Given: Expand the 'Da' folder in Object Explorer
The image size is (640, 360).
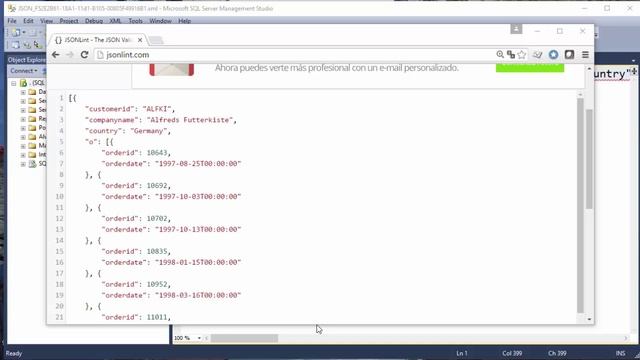Looking at the screenshot, I should [23, 92].
